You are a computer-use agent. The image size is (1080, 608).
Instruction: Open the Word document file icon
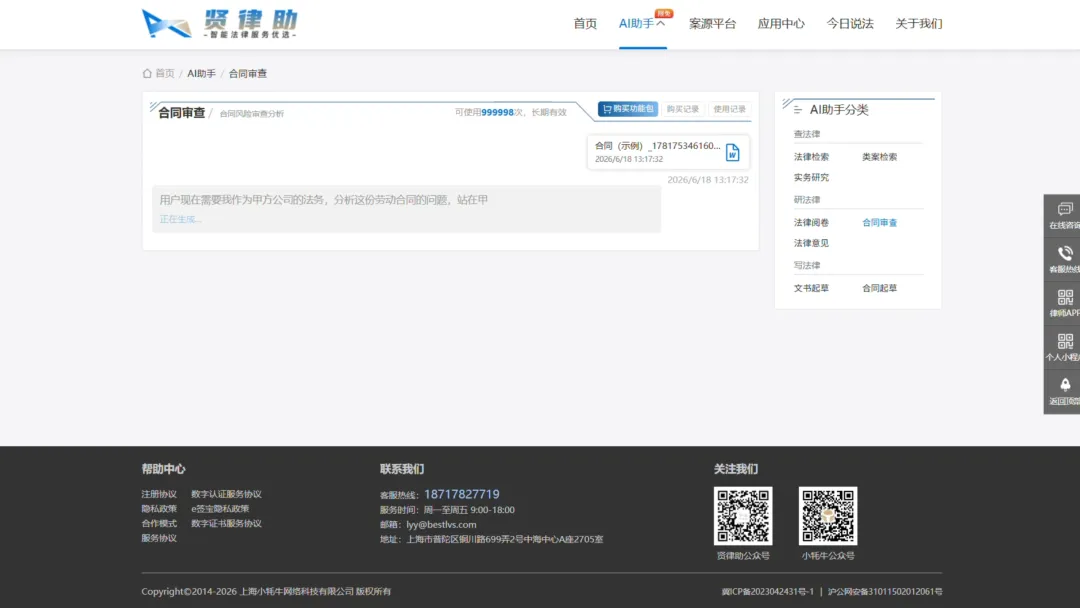coord(732,152)
